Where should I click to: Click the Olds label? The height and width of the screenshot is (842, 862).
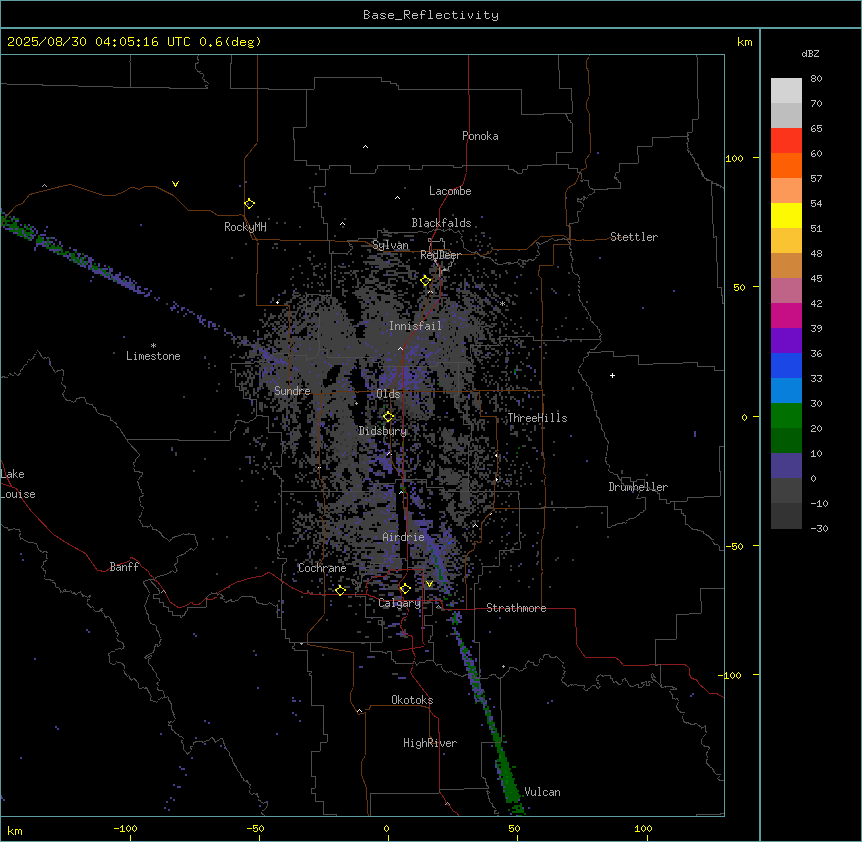coord(388,394)
